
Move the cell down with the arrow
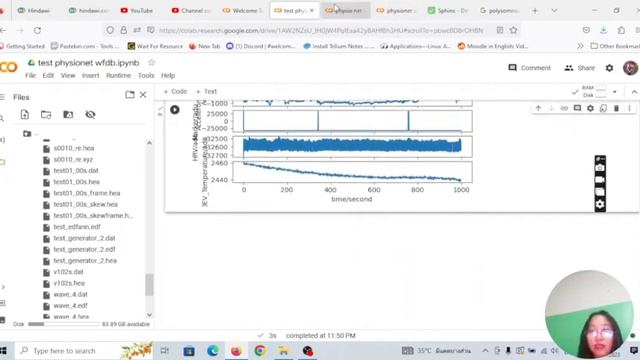(x=551, y=108)
